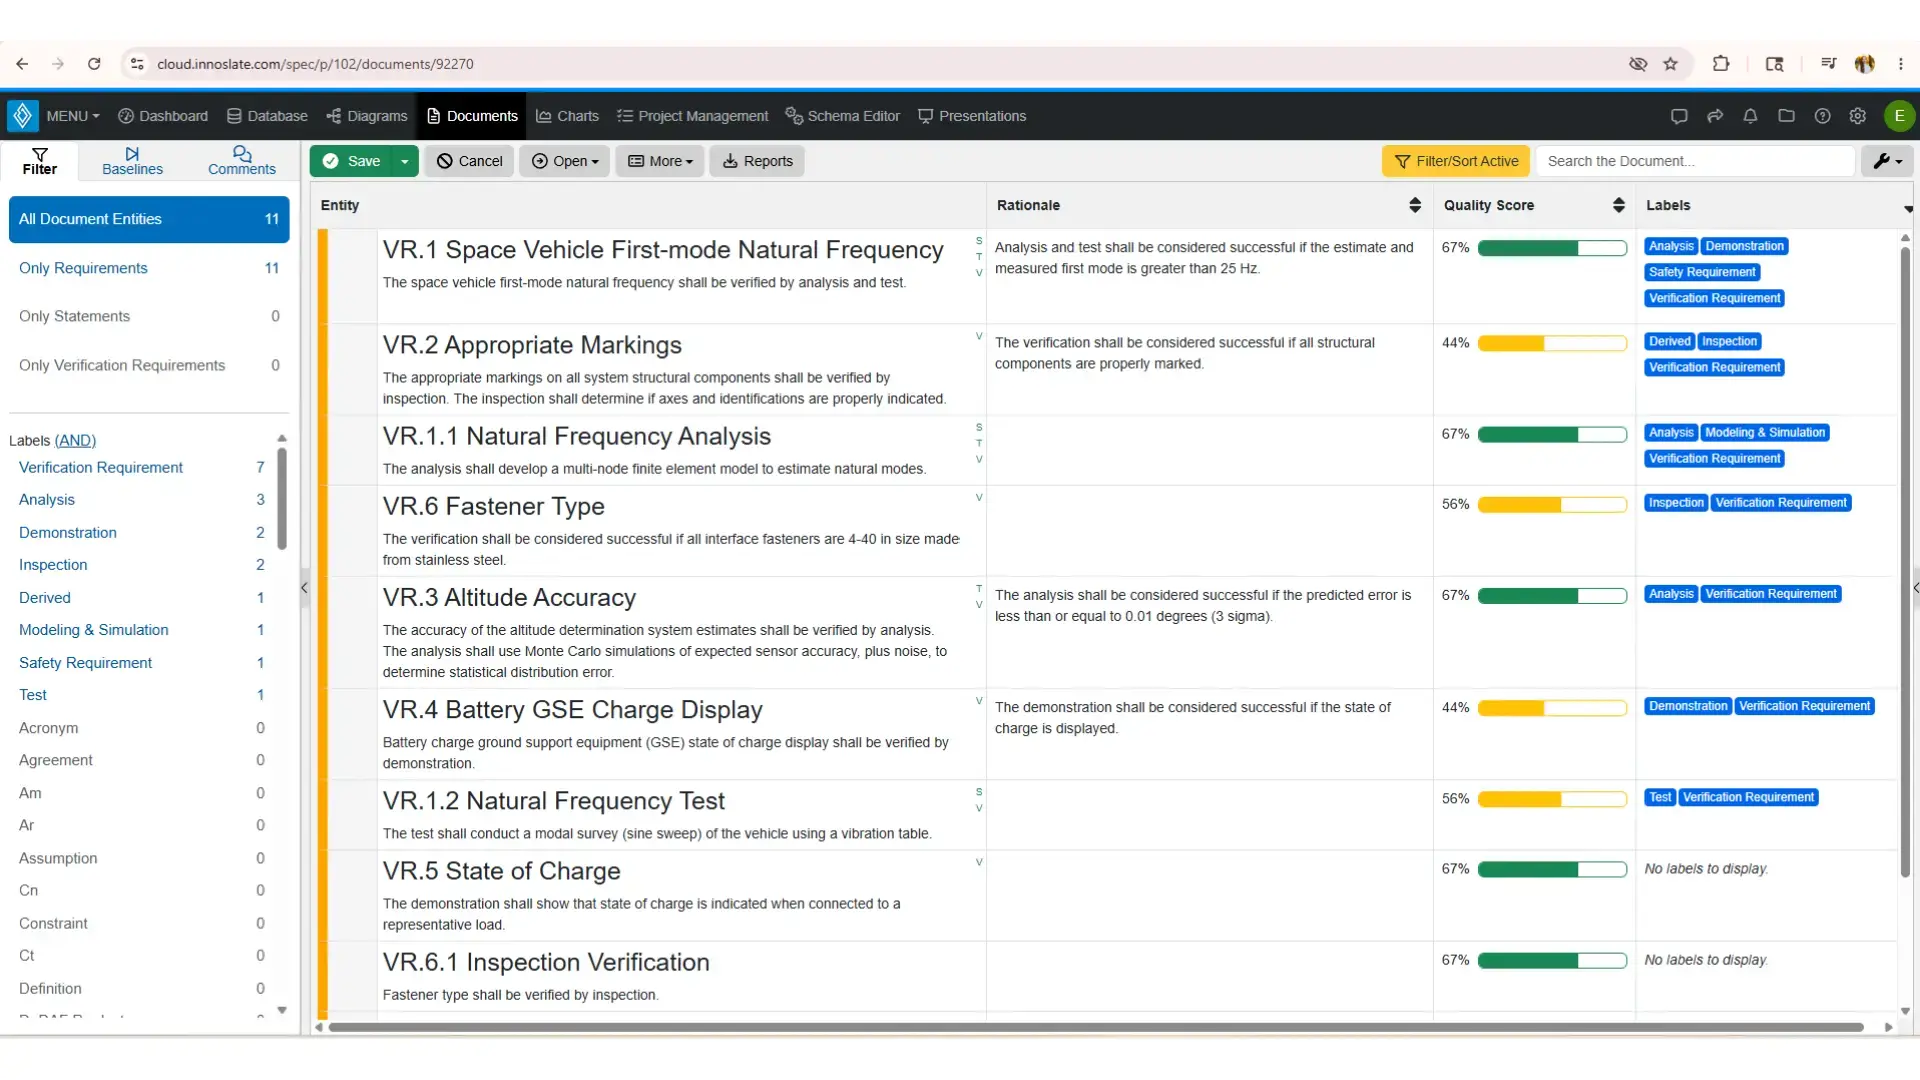This screenshot has height=1080, width=1920.
Task: Sort by the Rationale column arrows
Action: (1414, 205)
